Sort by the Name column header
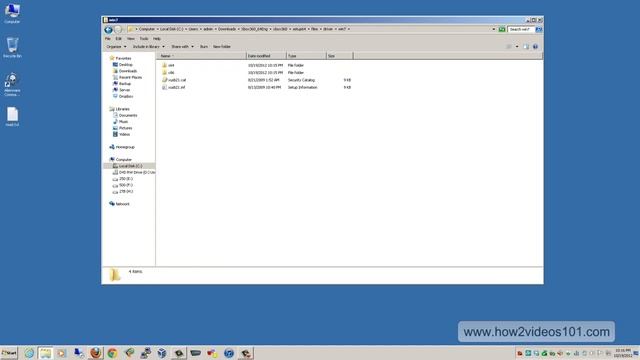The height and width of the screenshot is (360, 640). [202, 56]
